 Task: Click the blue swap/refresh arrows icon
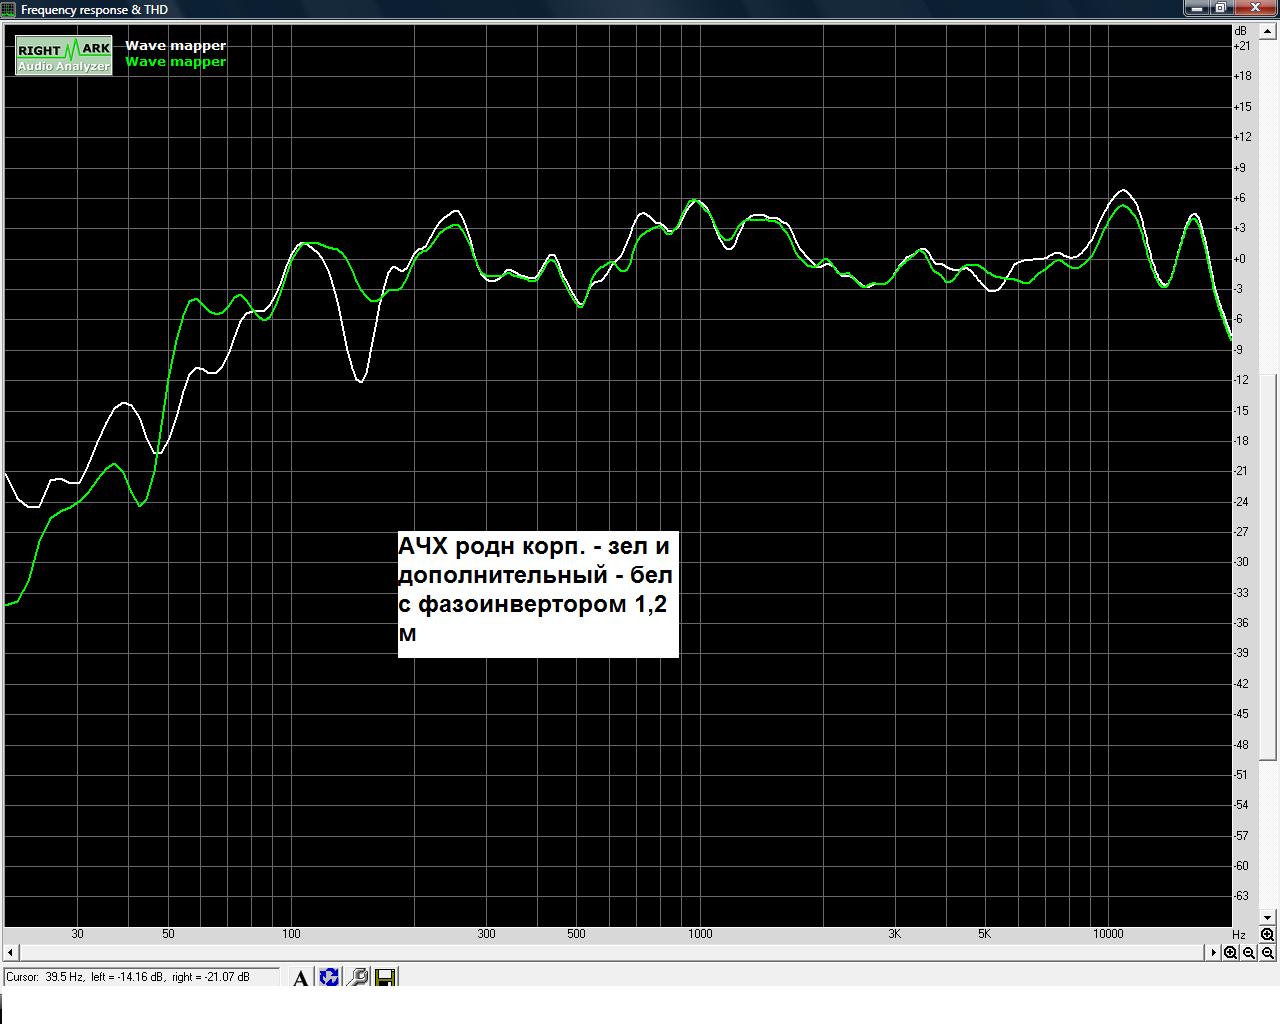pos(329,978)
